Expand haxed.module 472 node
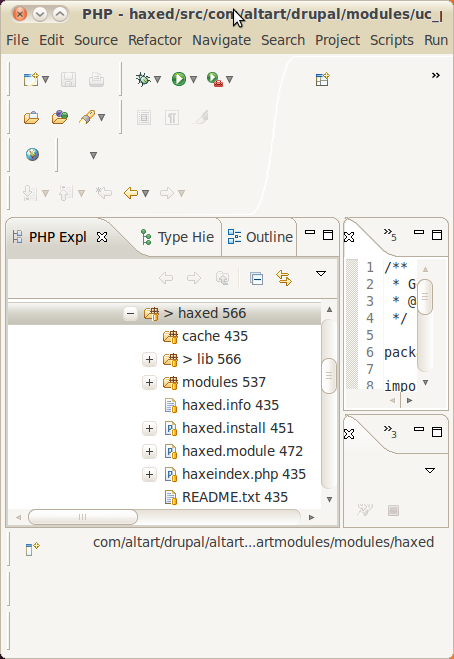 click(x=149, y=451)
